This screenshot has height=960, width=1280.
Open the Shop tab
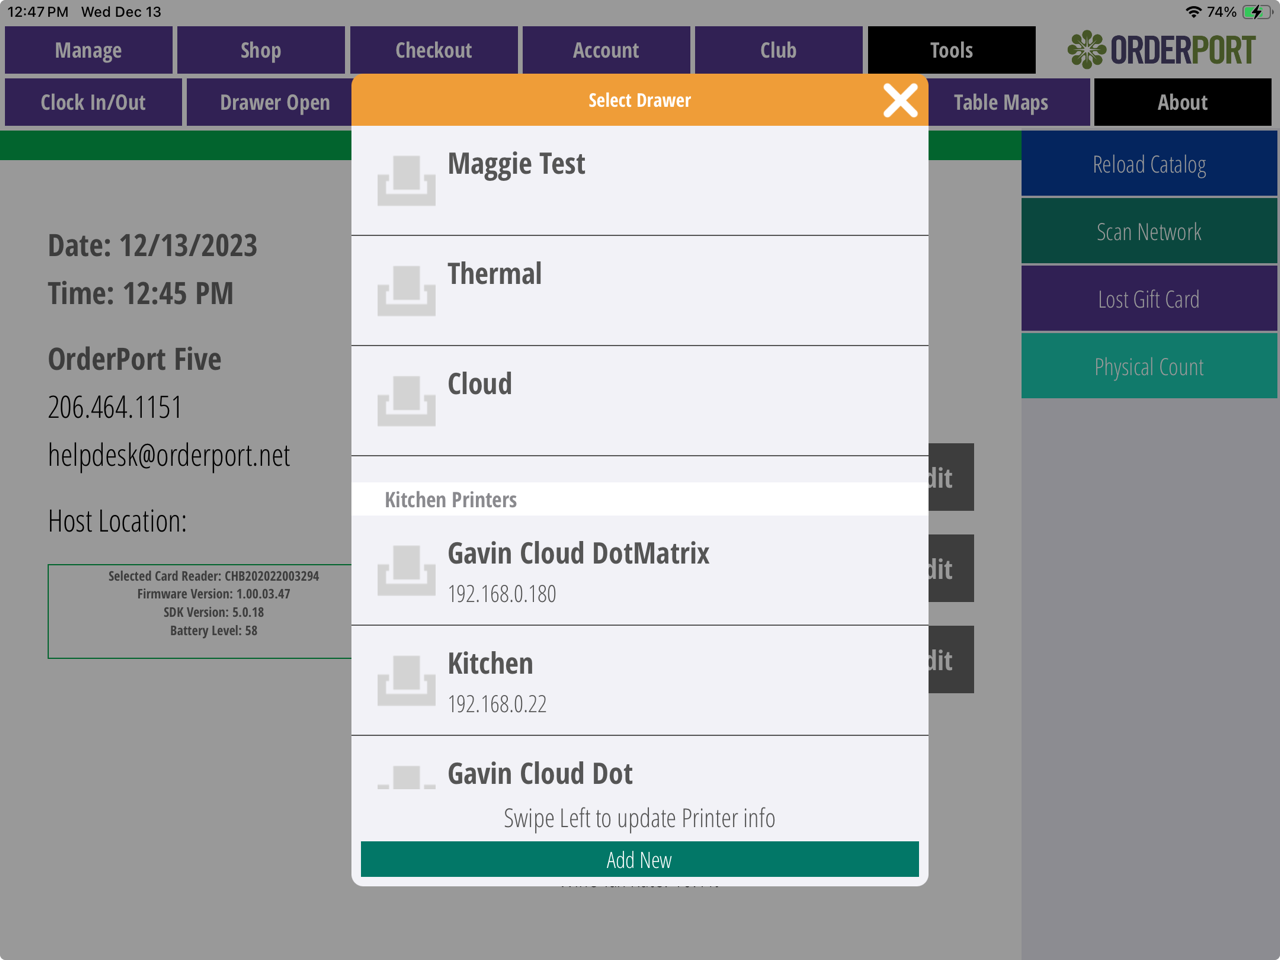tap(261, 50)
